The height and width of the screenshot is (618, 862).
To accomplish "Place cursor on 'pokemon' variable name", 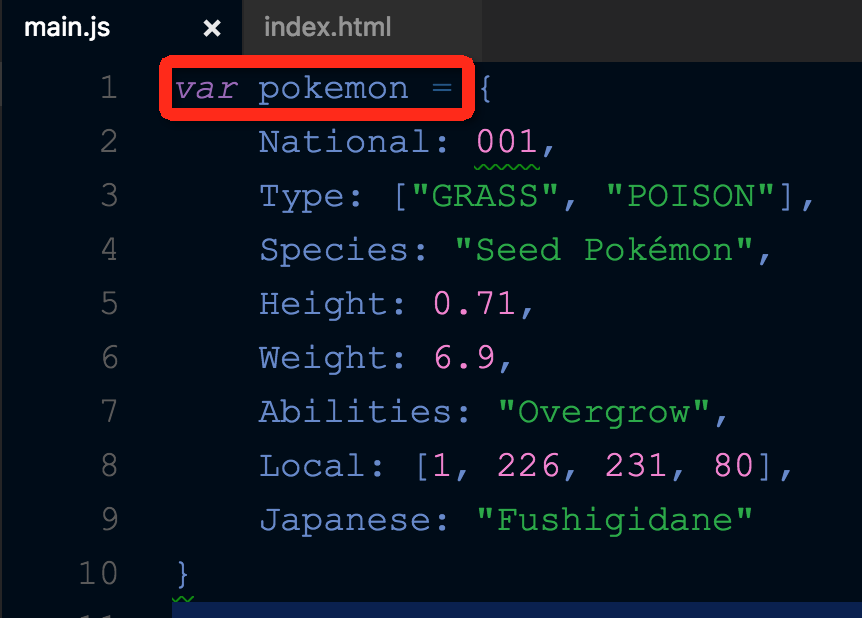I will click(x=334, y=89).
